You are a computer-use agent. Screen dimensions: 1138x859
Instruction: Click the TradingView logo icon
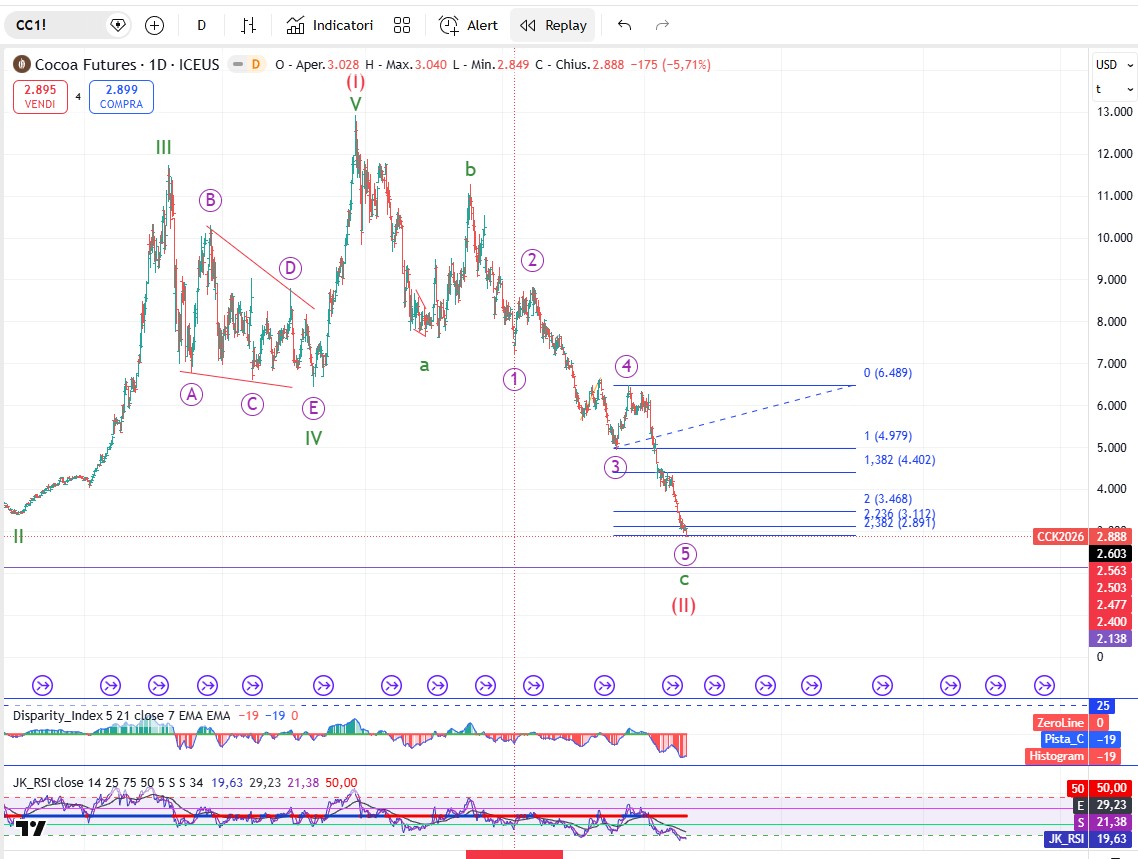30,827
